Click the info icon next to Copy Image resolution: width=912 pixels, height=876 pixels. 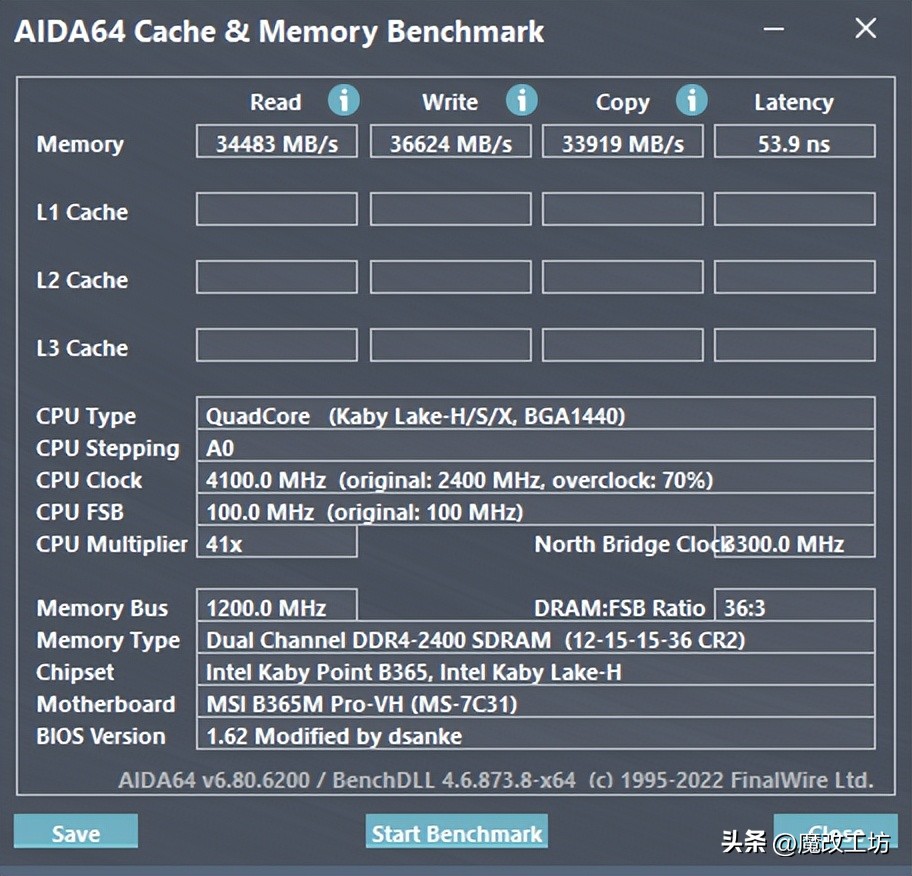click(x=692, y=100)
